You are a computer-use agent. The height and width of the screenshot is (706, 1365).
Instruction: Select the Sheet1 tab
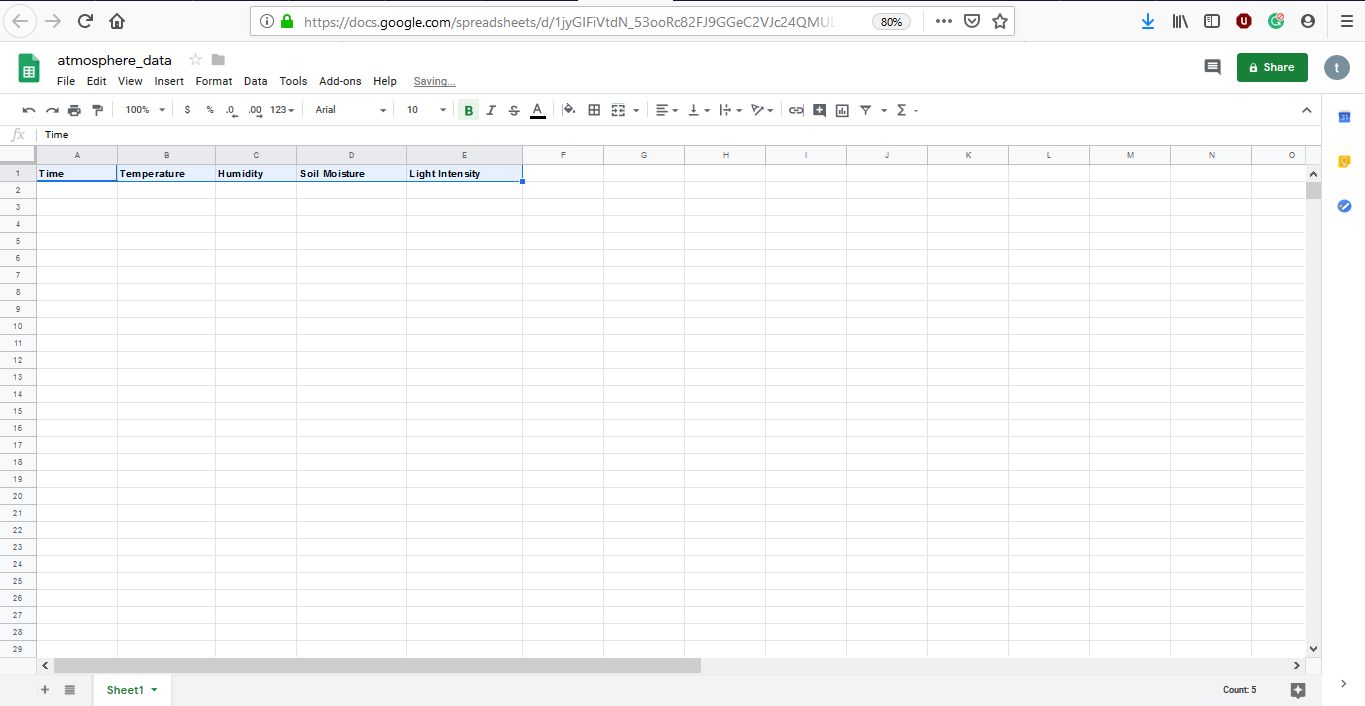132,690
